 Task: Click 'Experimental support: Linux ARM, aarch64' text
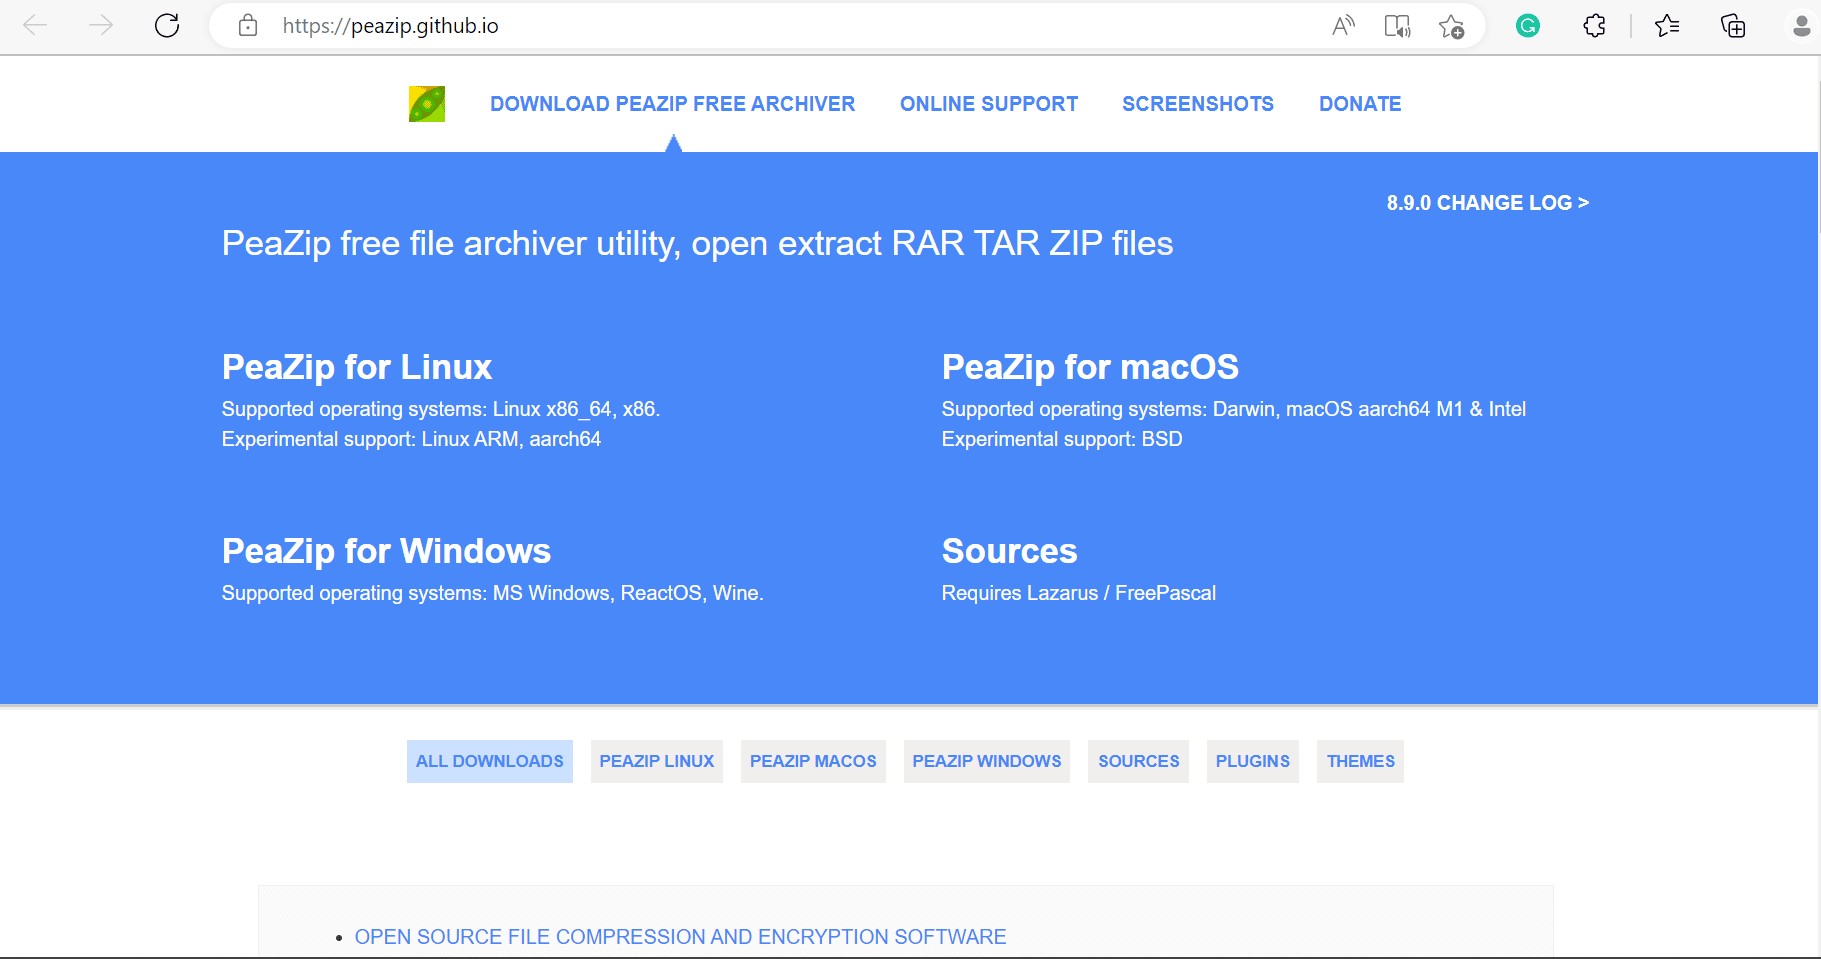411,439
